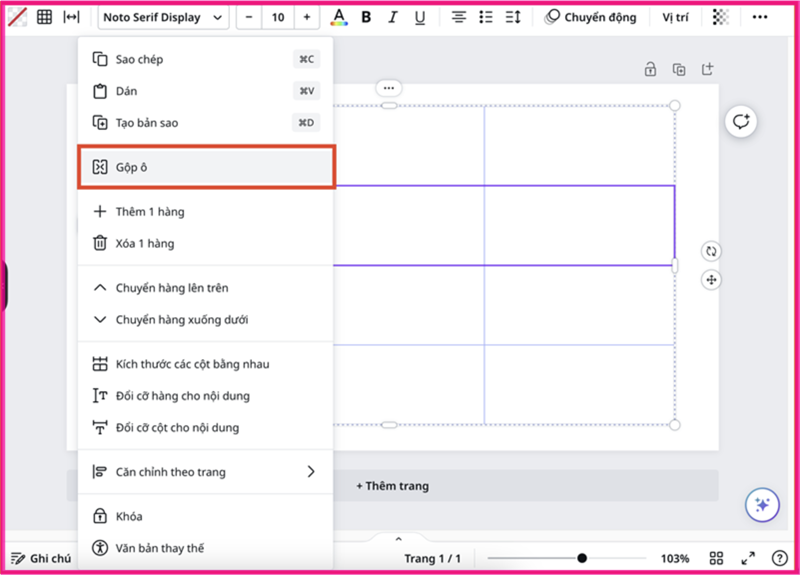The image size is (800, 575).
Task: Open the transparency checkerboard icon
Action: [721, 17]
